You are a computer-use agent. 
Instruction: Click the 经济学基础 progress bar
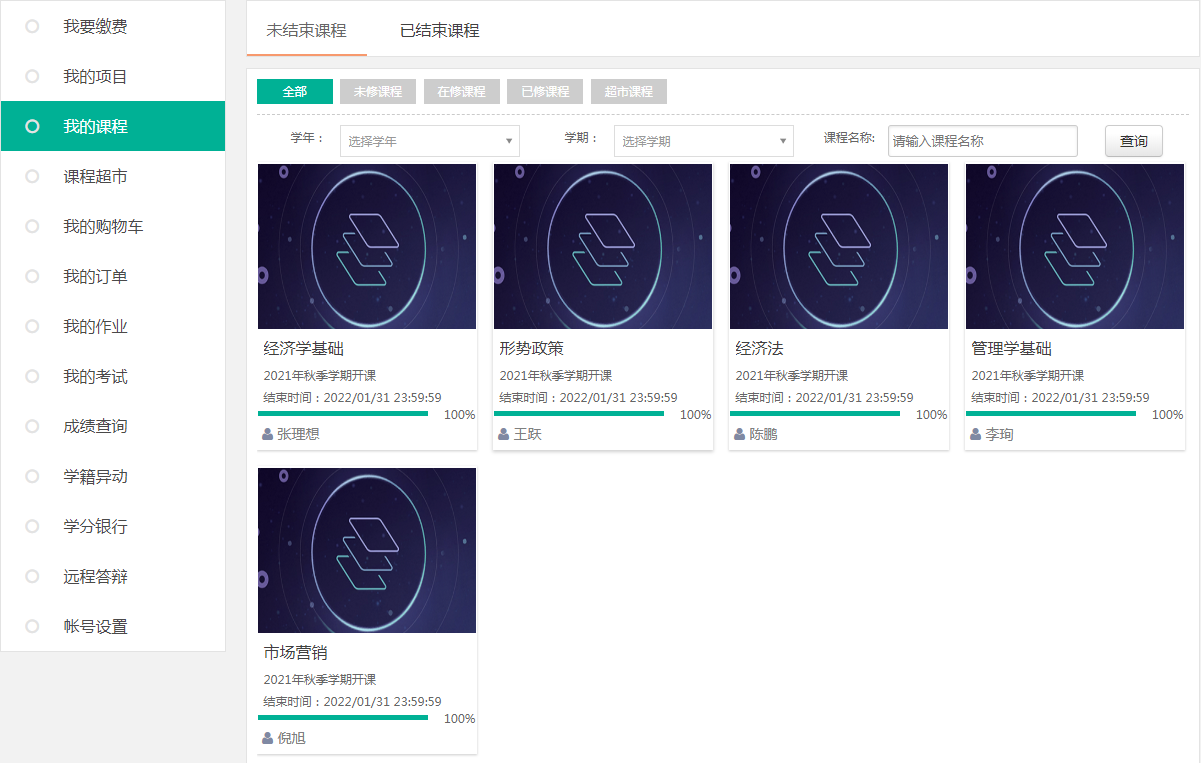[x=343, y=413]
